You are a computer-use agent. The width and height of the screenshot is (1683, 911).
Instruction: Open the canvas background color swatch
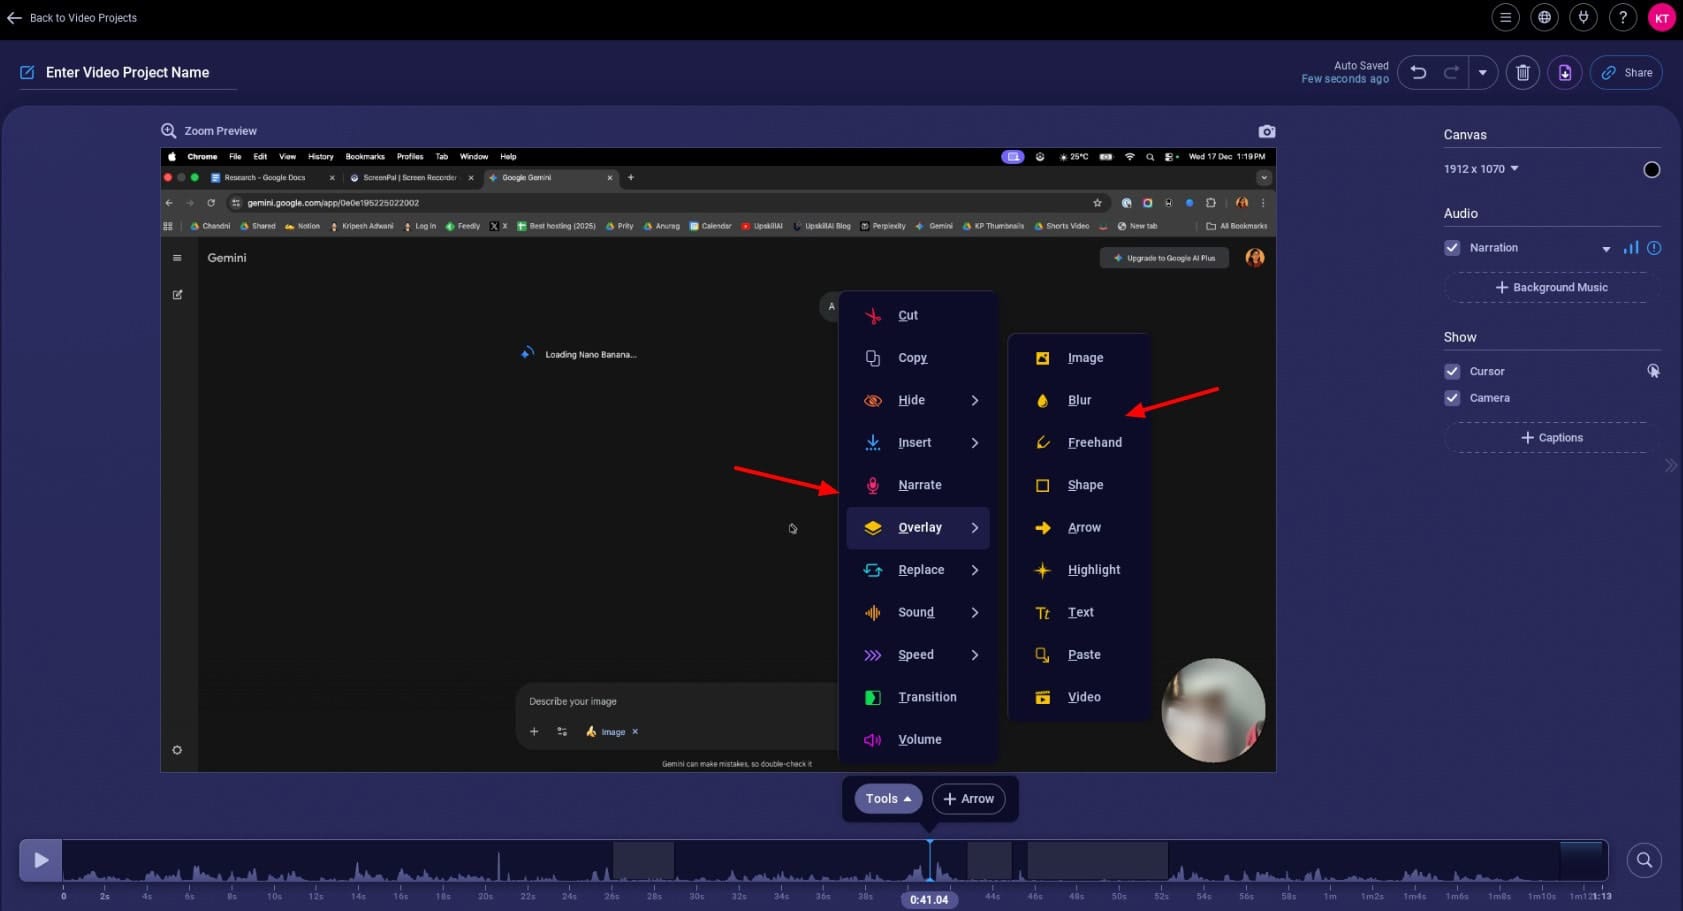pos(1651,170)
